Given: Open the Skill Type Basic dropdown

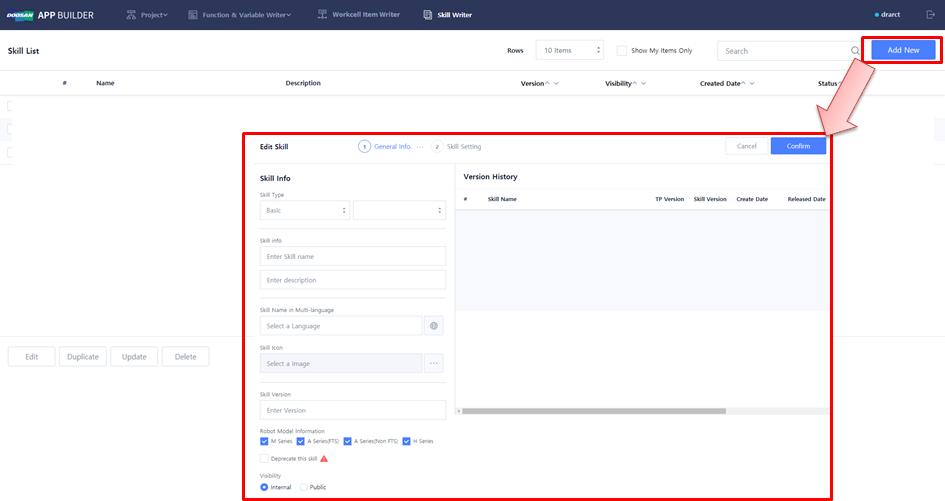Looking at the screenshot, I should [304, 211].
